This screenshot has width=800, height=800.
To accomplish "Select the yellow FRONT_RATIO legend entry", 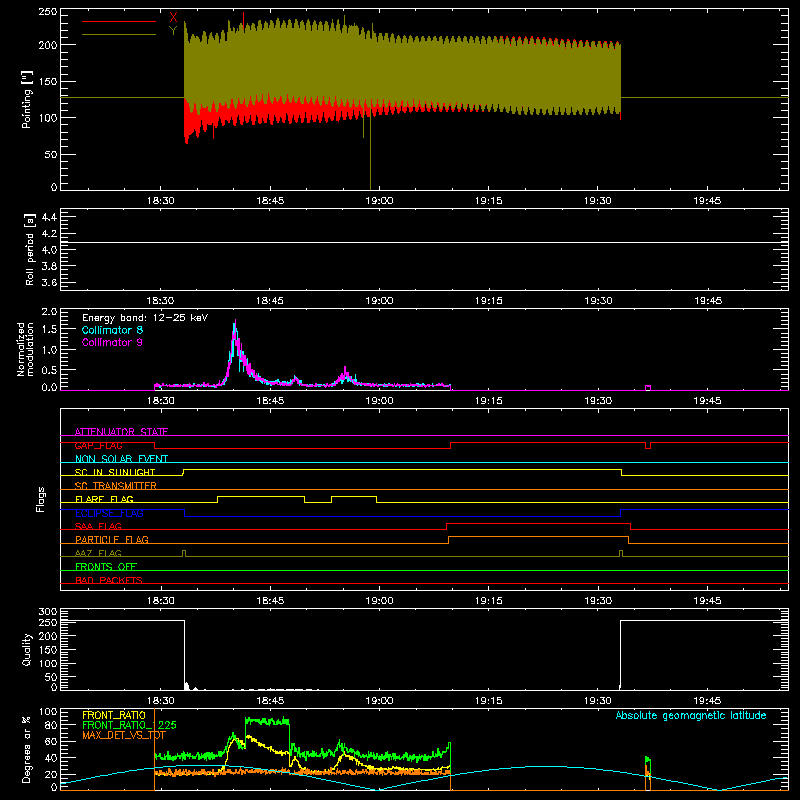I will coord(114,715).
